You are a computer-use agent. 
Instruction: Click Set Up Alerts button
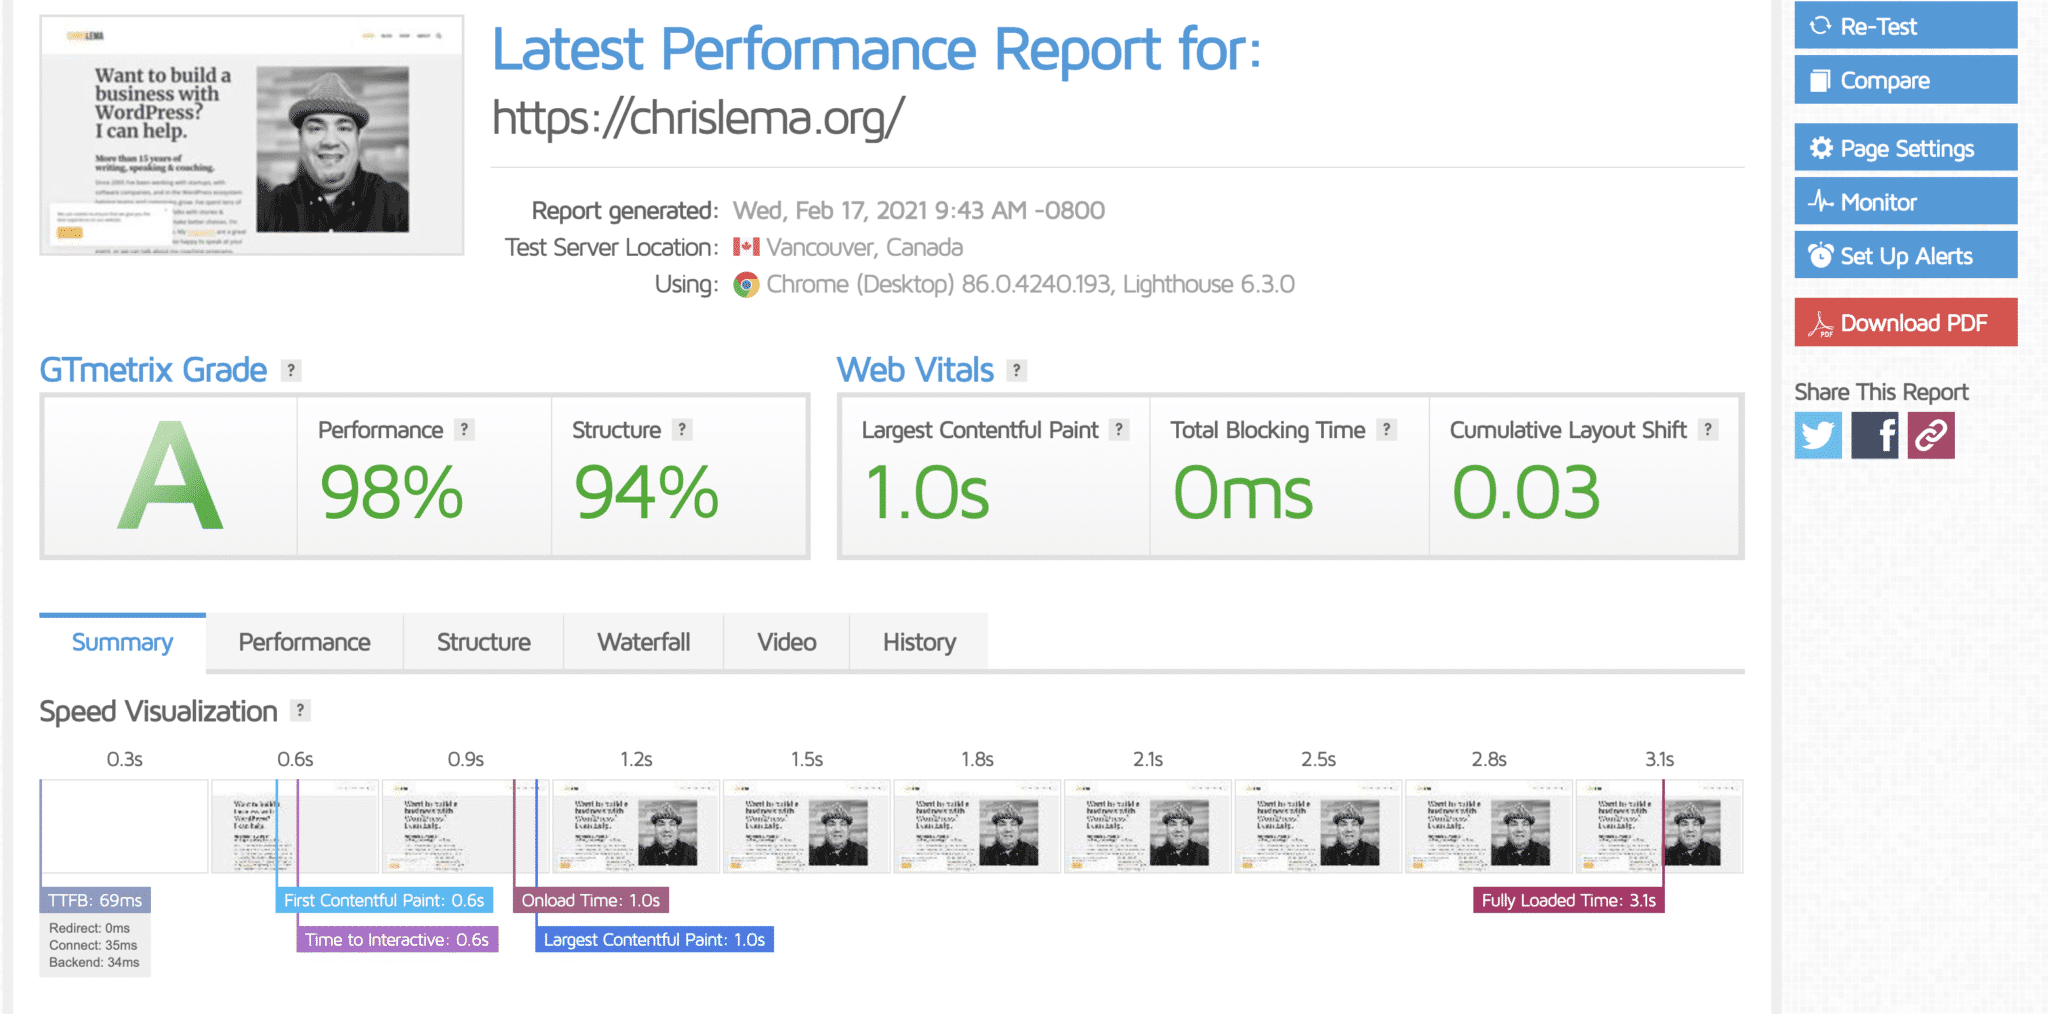pyautogui.click(x=1905, y=256)
